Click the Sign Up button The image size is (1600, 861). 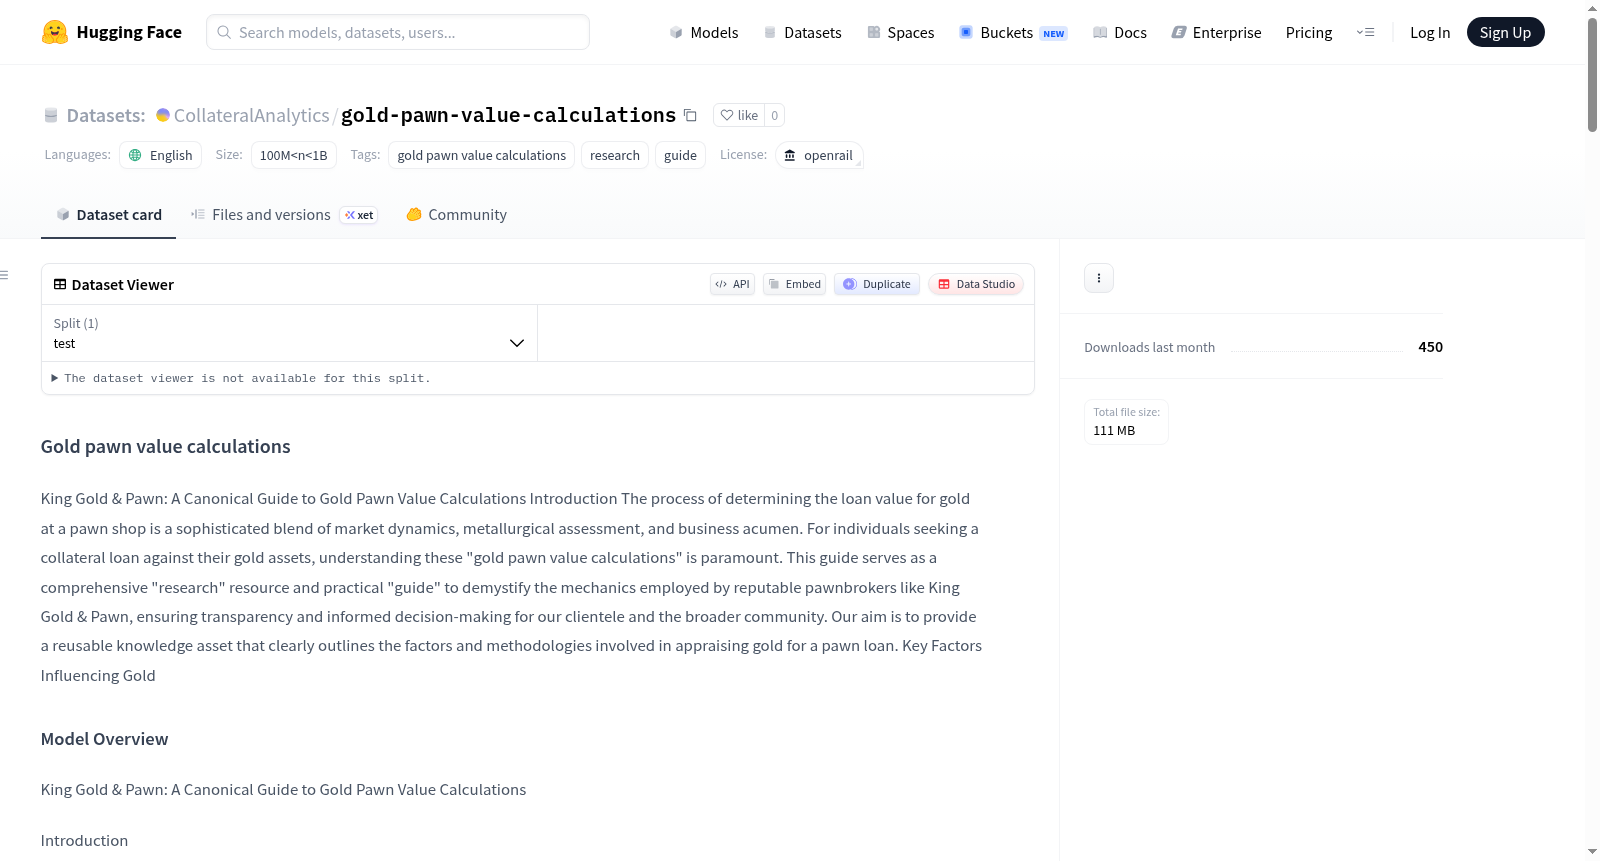pos(1505,32)
